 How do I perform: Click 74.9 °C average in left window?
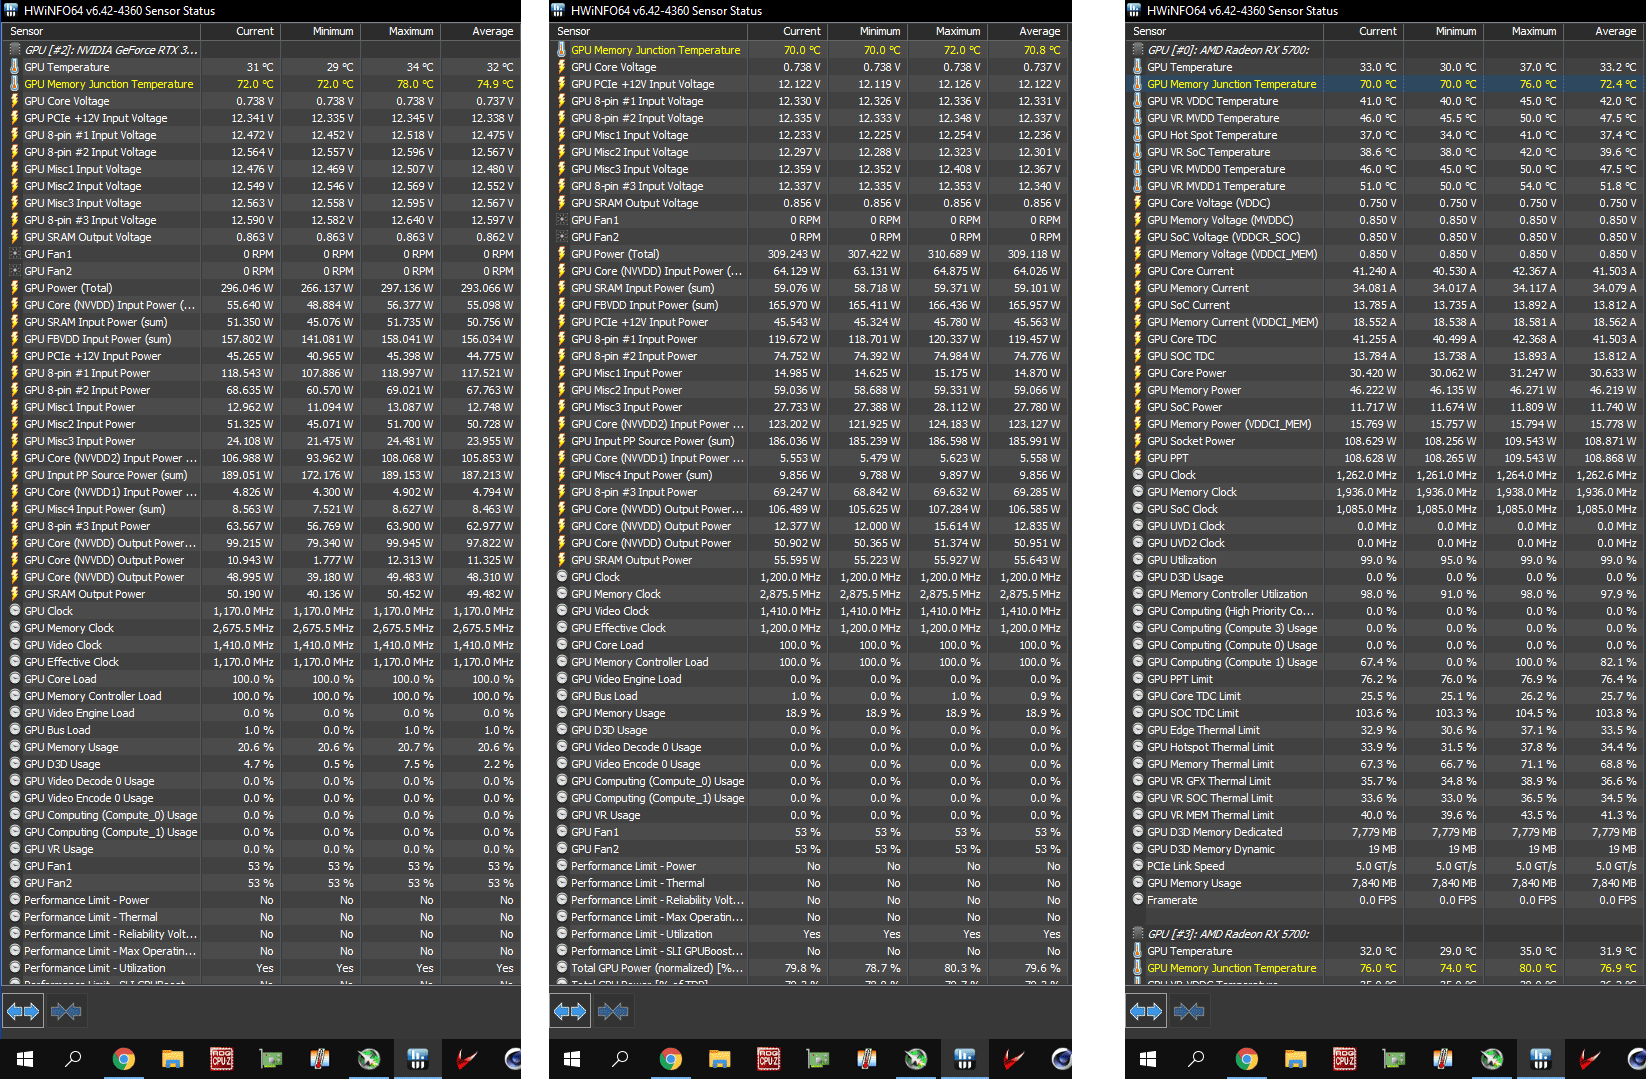[495, 84]
